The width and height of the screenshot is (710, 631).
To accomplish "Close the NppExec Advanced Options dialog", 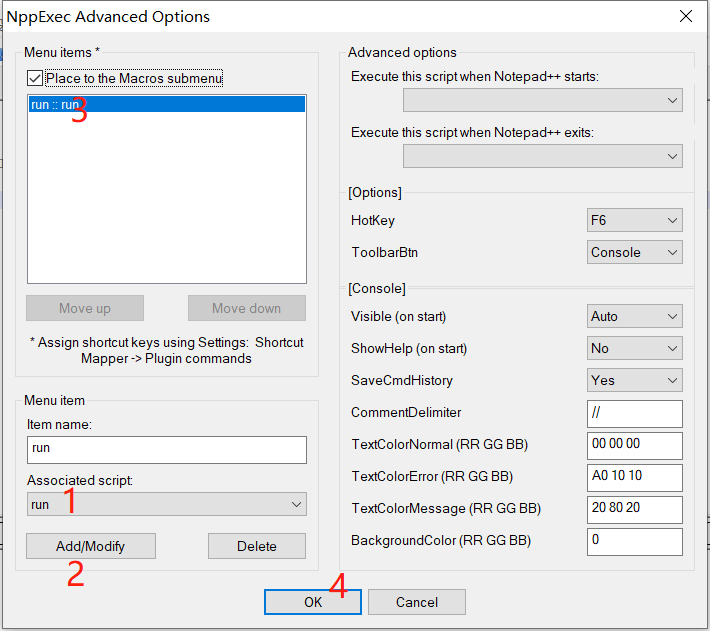I will coord(686,16).
